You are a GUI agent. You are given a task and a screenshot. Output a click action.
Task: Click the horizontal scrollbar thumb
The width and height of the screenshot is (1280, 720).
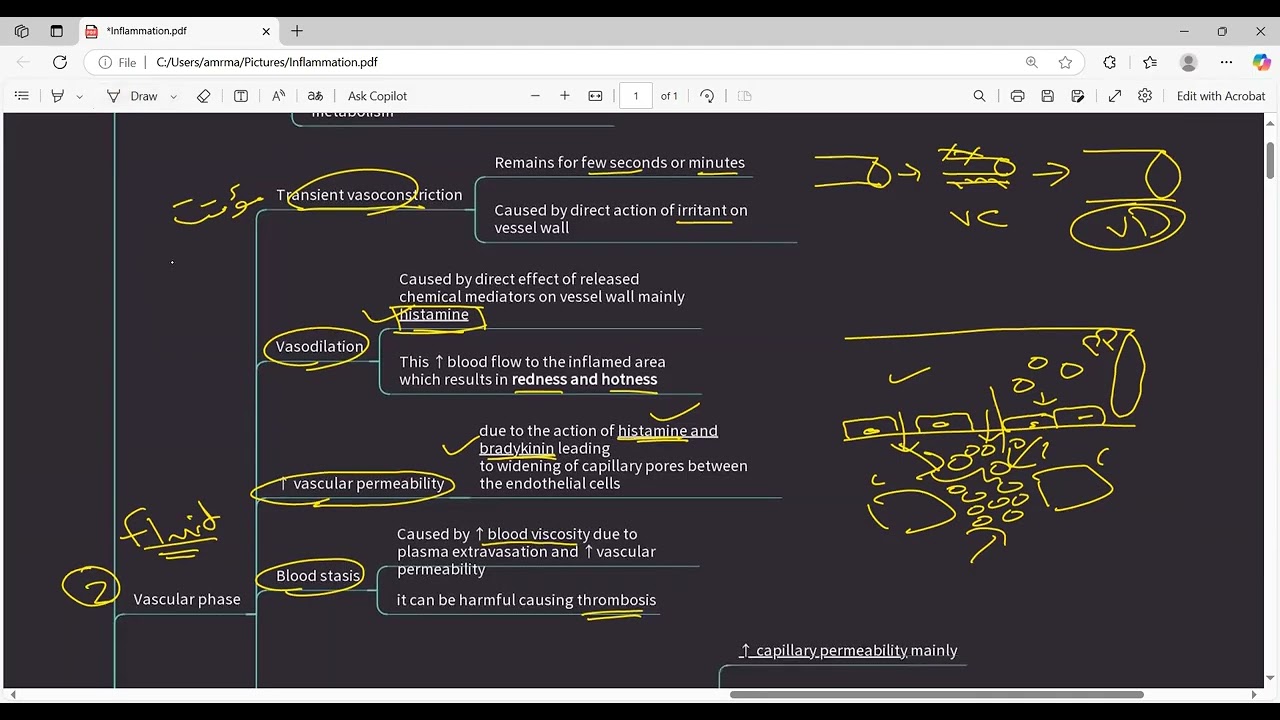(937, 694)
